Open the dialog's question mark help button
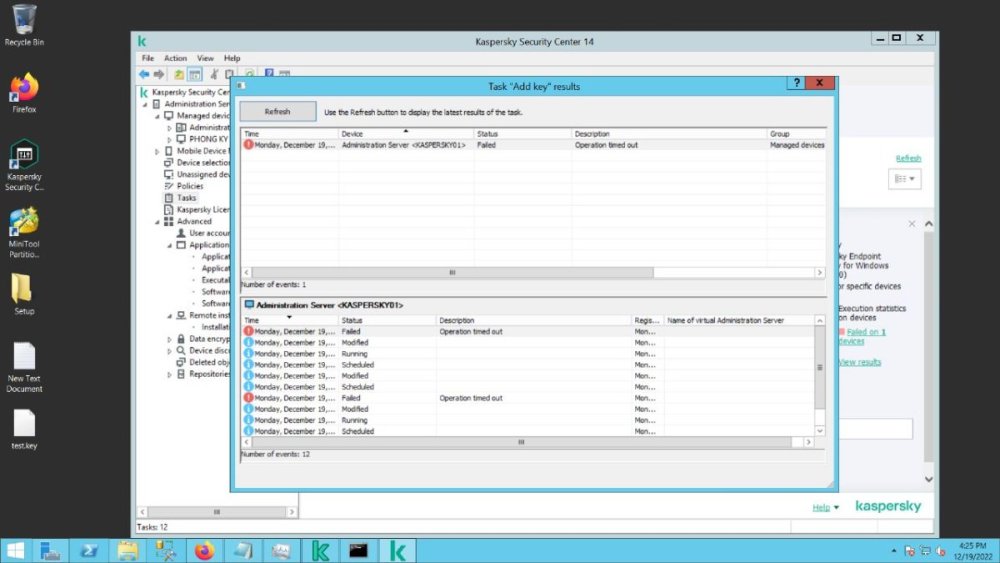1000x563 pixels. (x=797, y=84)
